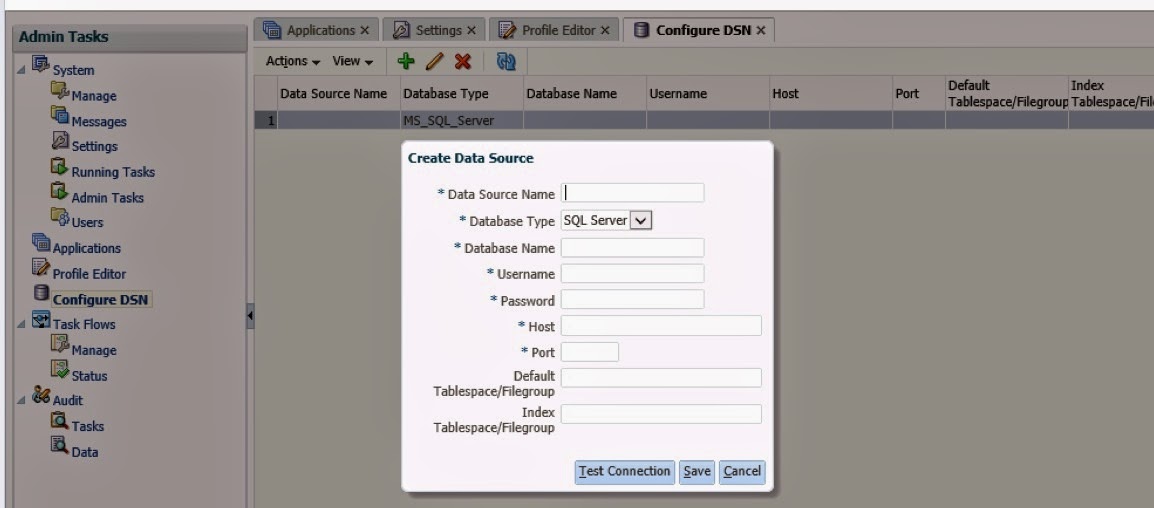Select Running Tasks in the sidebar tree
The width and height of the screenshot is (1154, 508).
pyautogui.click(x=113, y=172)
